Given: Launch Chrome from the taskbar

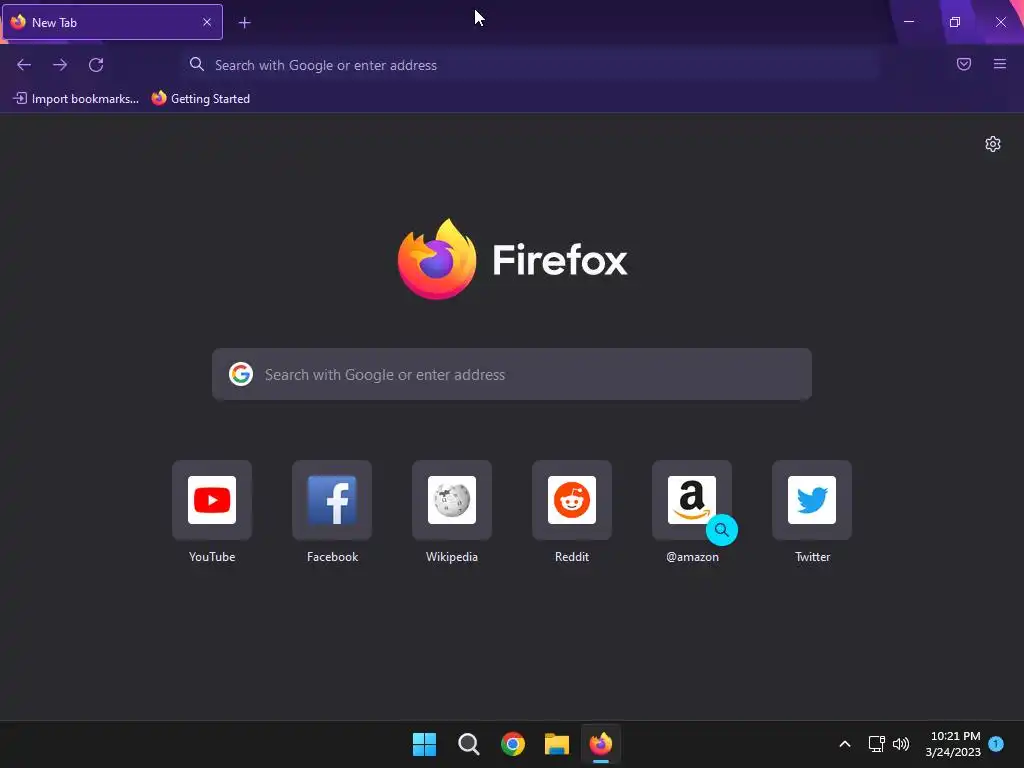Looking at the screenshot, I should pyautogui.click(x=513, y=744).
